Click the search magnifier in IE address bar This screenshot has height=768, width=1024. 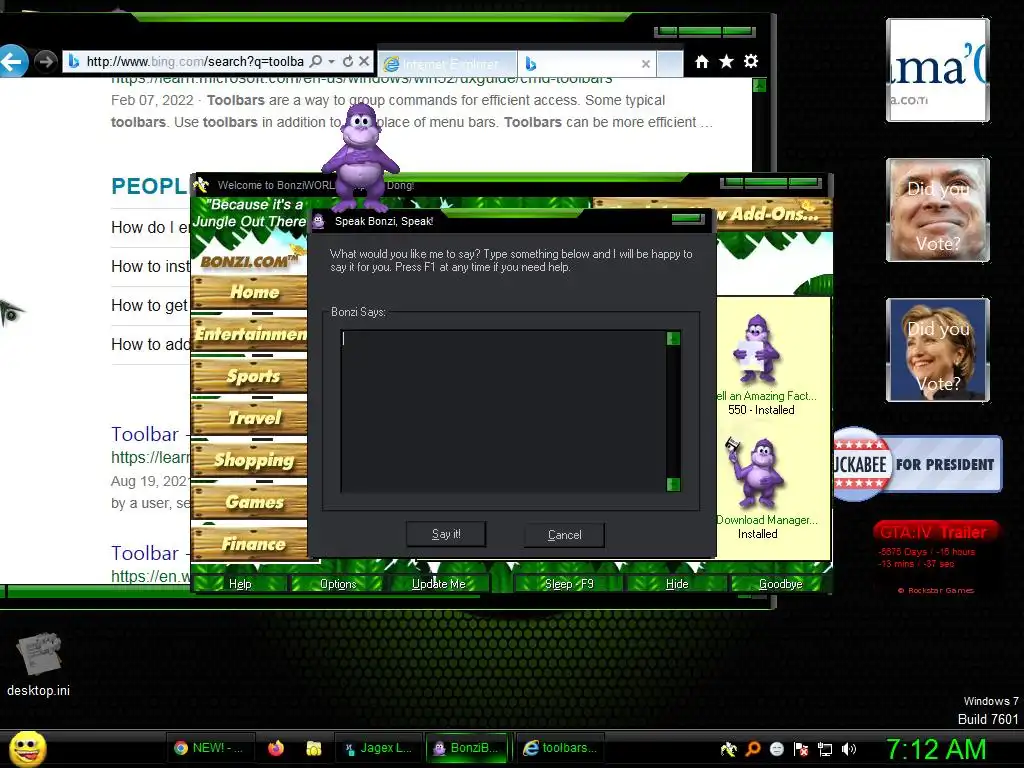[316, 61]
